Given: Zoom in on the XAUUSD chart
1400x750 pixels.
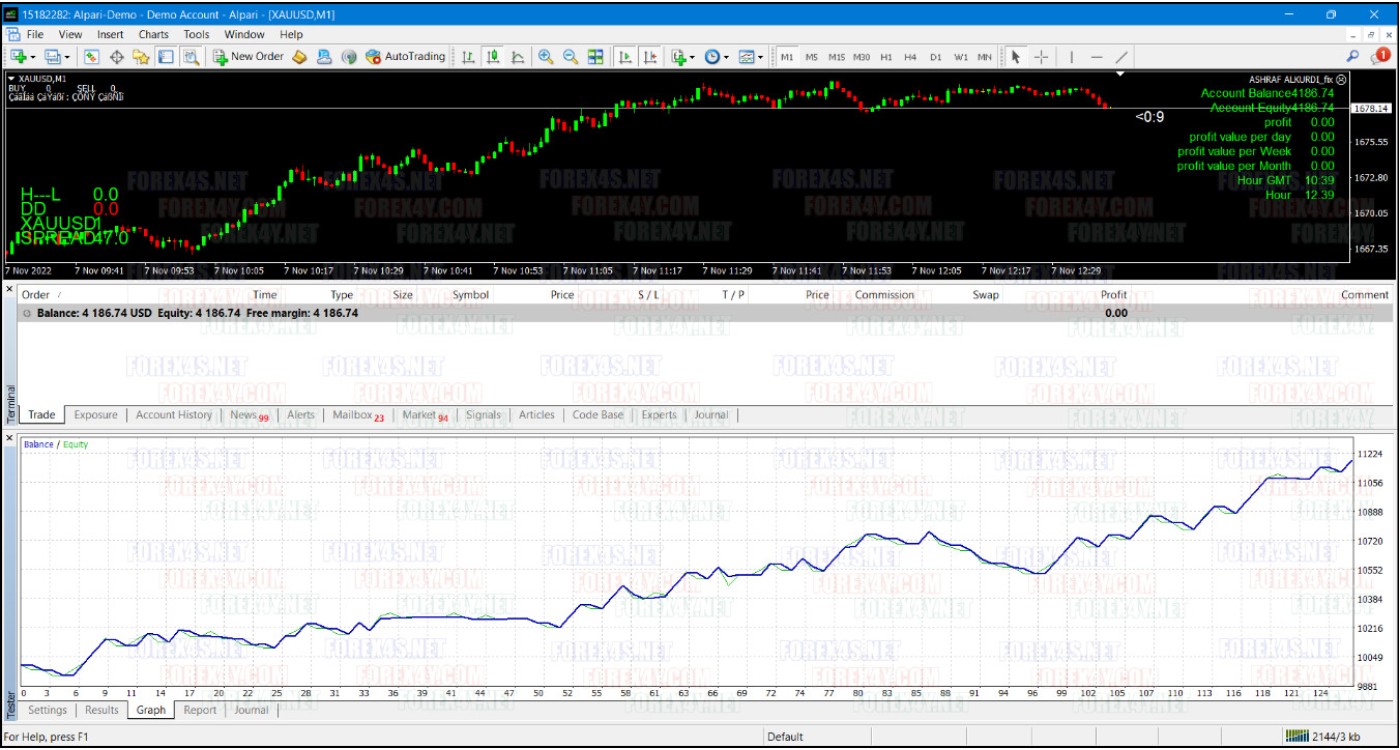Looking at the screenshot, I should 545,57.
